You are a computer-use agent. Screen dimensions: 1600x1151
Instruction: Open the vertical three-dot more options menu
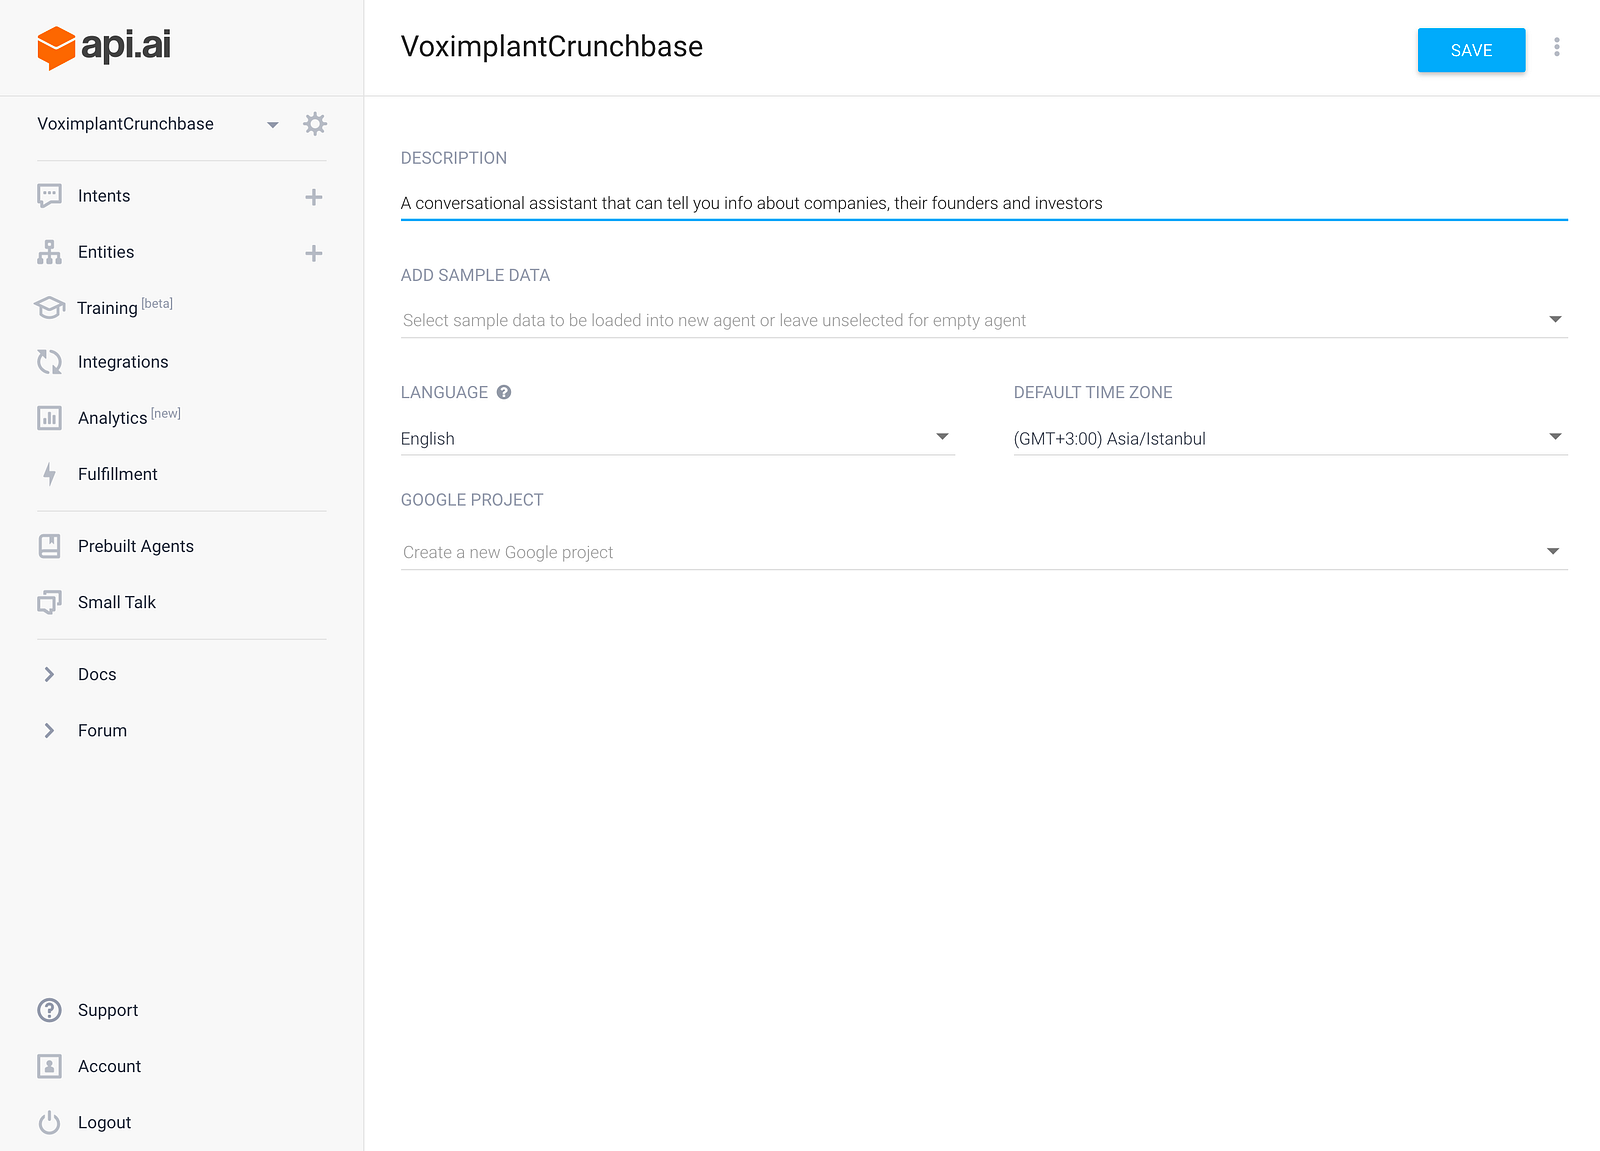click(1556, 48)
